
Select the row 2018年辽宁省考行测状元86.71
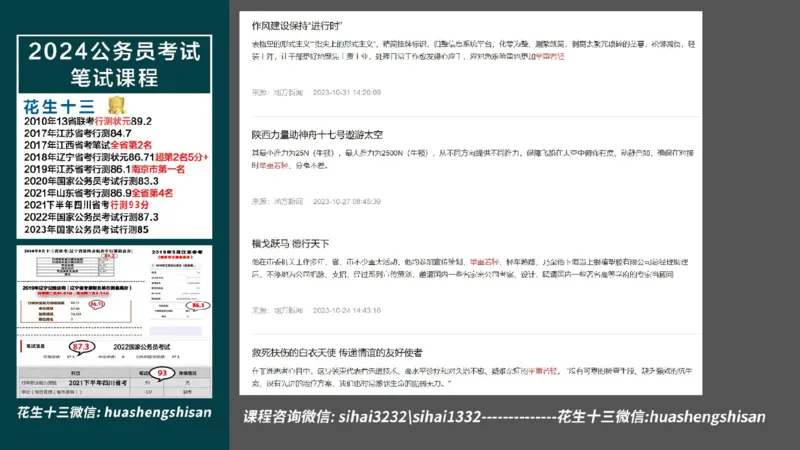pyautogui.click(x=116, y=157)
